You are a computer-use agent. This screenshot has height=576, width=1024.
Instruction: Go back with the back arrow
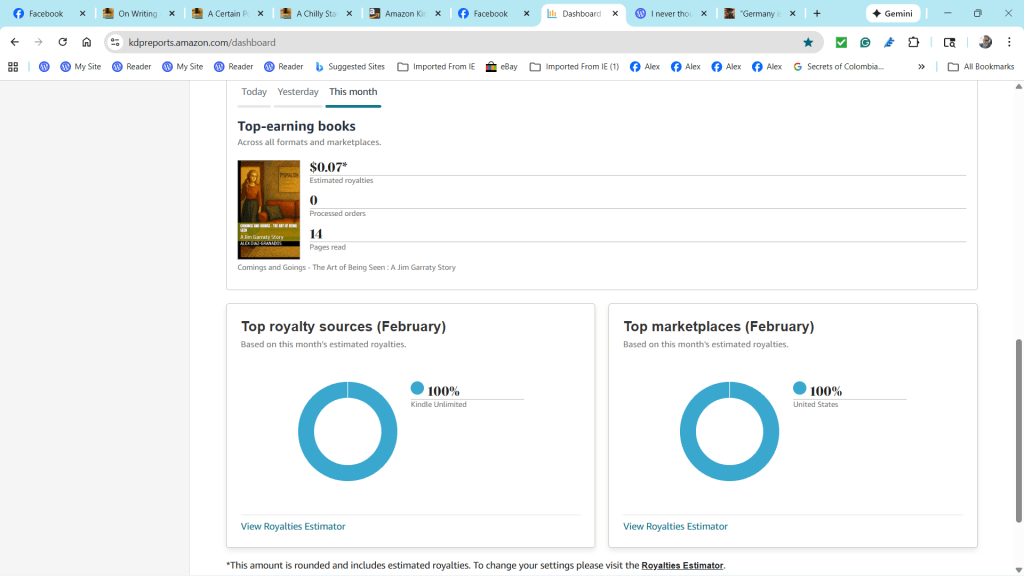pyautogui.click(x=15, y=42)
